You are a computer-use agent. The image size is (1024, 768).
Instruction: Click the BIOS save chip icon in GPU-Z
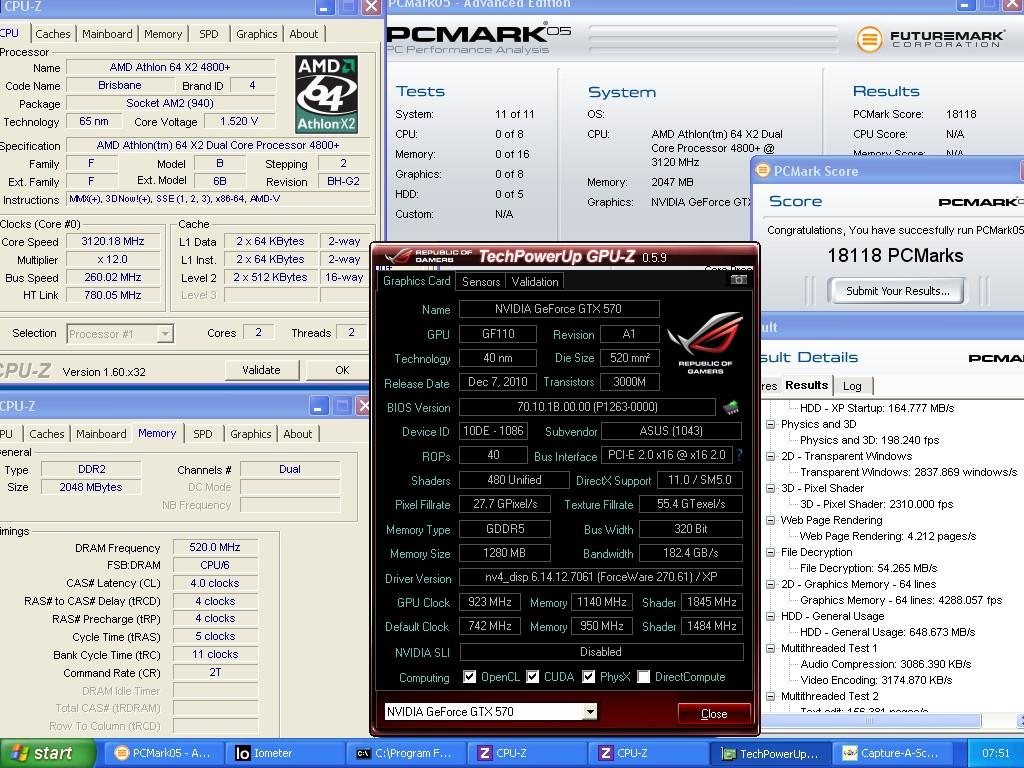[x=731, y=408]
